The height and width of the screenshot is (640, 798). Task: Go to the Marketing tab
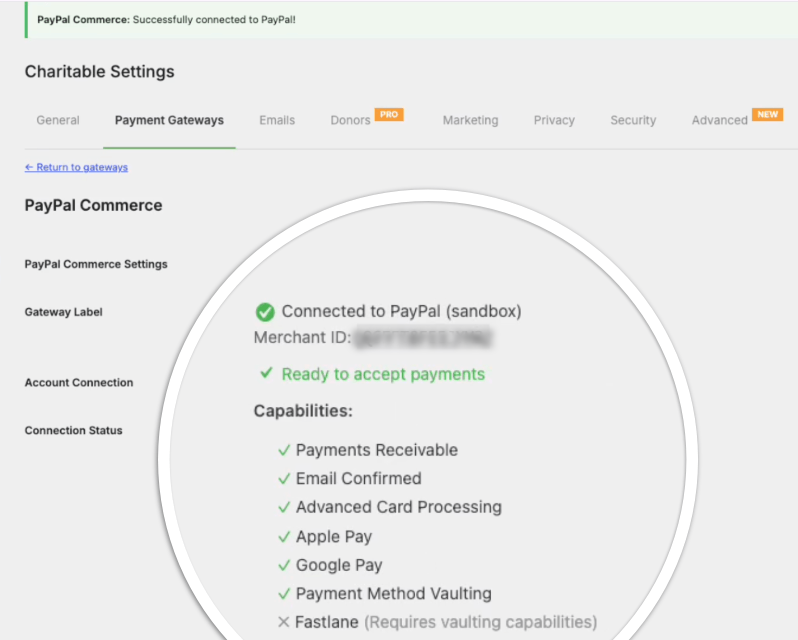click(x=470, y=120)
